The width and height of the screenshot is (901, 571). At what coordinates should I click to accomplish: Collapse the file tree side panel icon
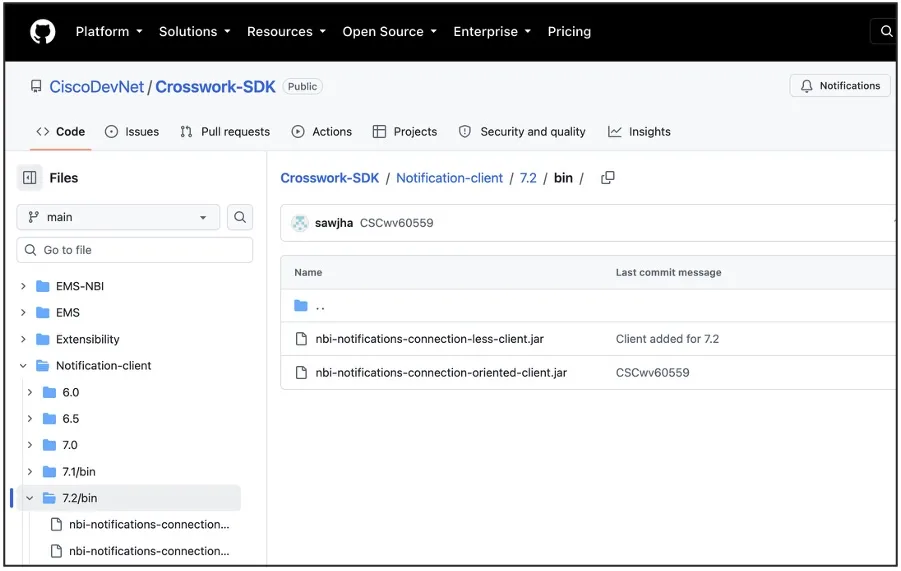29,178
